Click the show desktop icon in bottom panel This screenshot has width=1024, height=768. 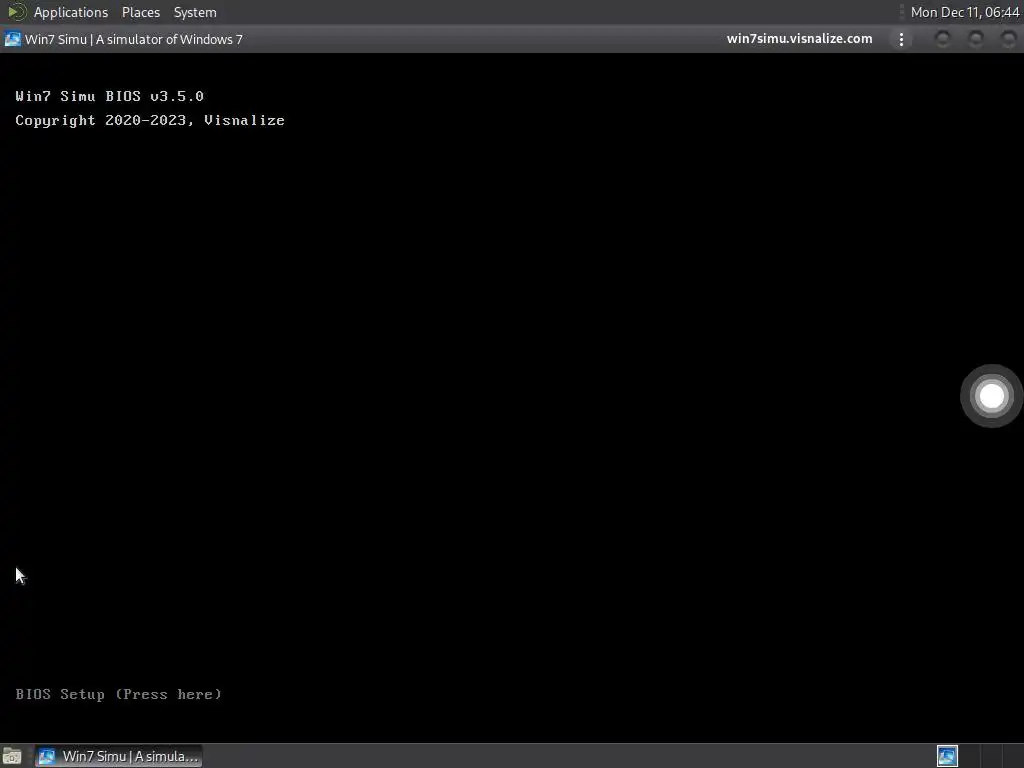[12, 756]
